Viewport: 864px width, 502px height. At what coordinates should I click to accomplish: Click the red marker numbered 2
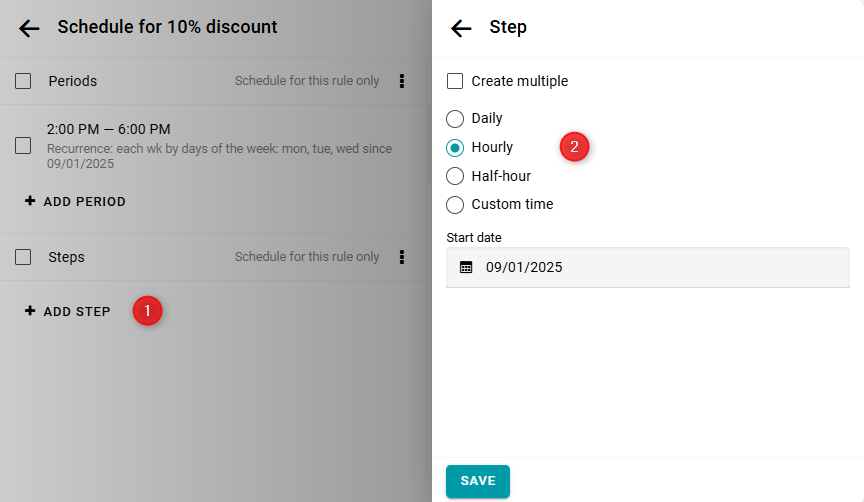point(574,147)
